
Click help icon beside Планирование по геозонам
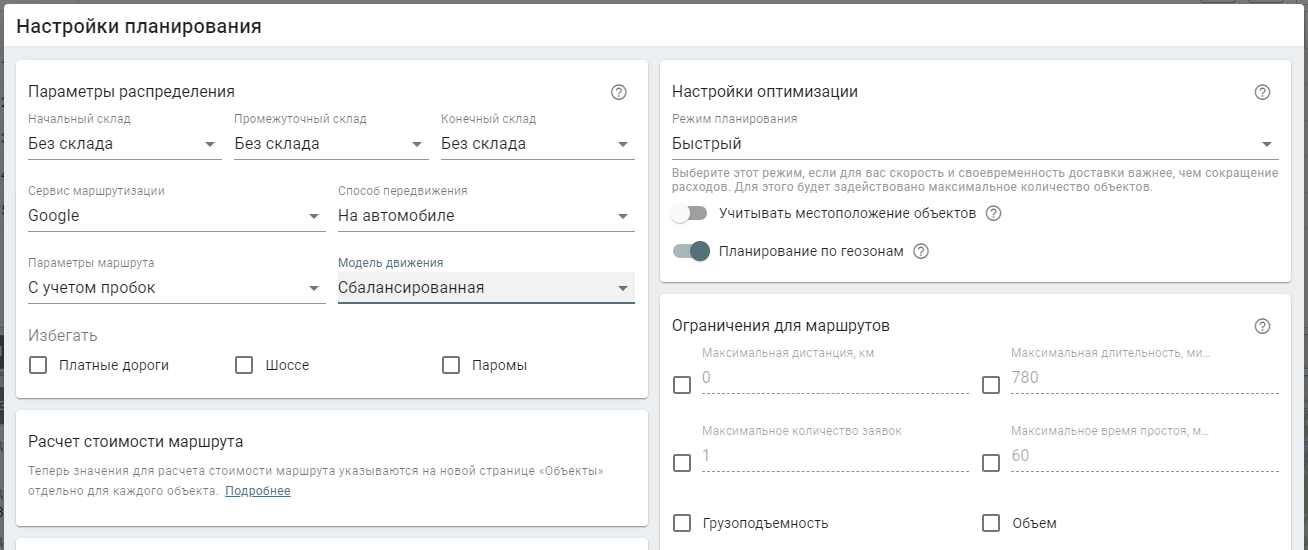[x=921, y=251]
